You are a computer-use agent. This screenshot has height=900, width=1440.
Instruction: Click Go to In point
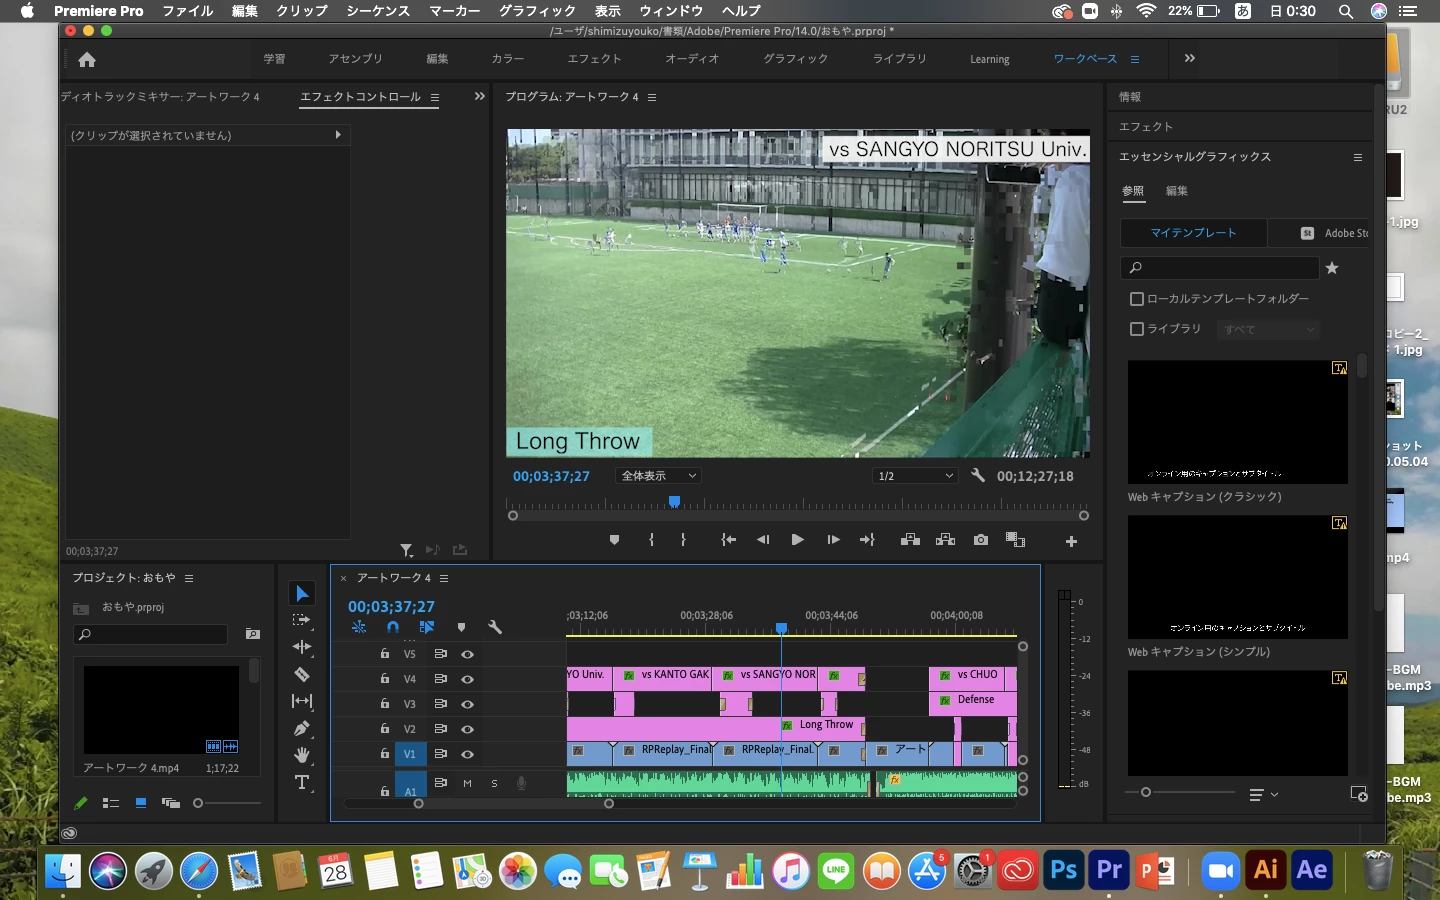click(729, 540)
